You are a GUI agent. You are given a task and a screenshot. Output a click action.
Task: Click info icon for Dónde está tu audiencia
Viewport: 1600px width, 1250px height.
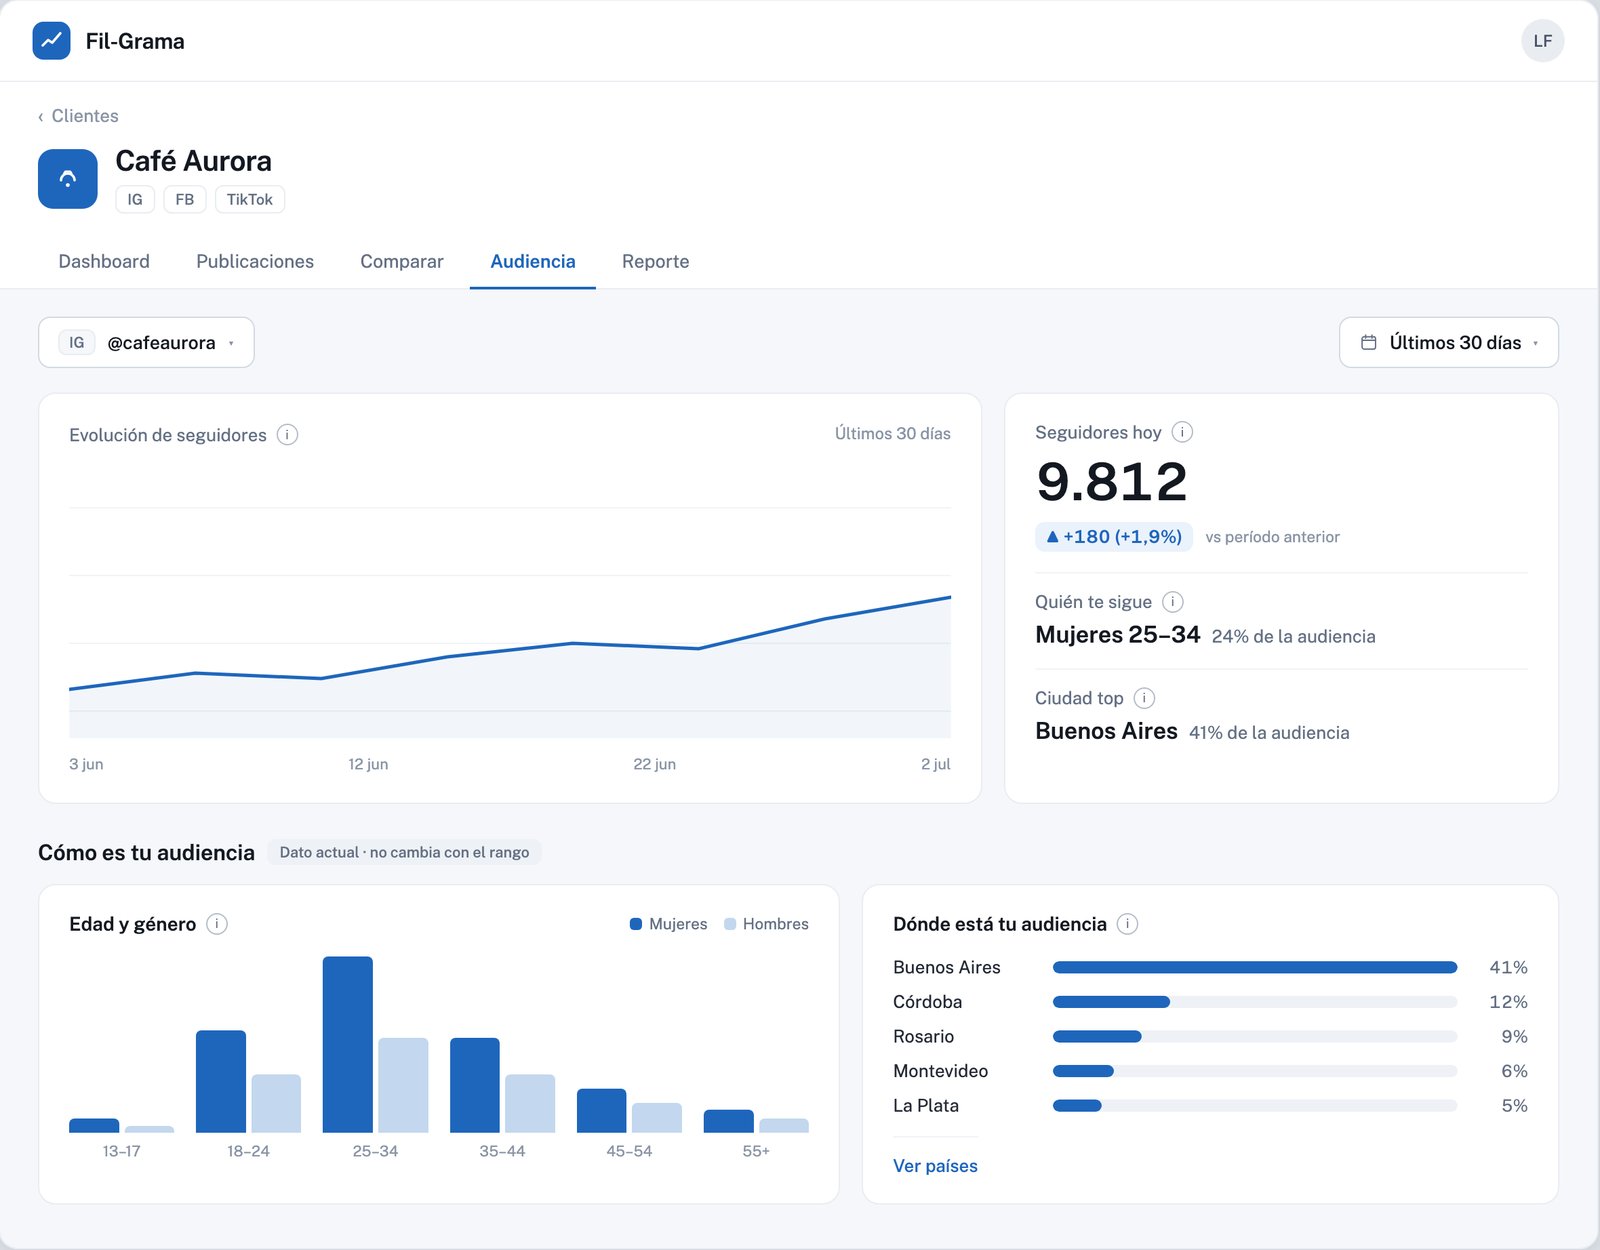click(1127, 924)
